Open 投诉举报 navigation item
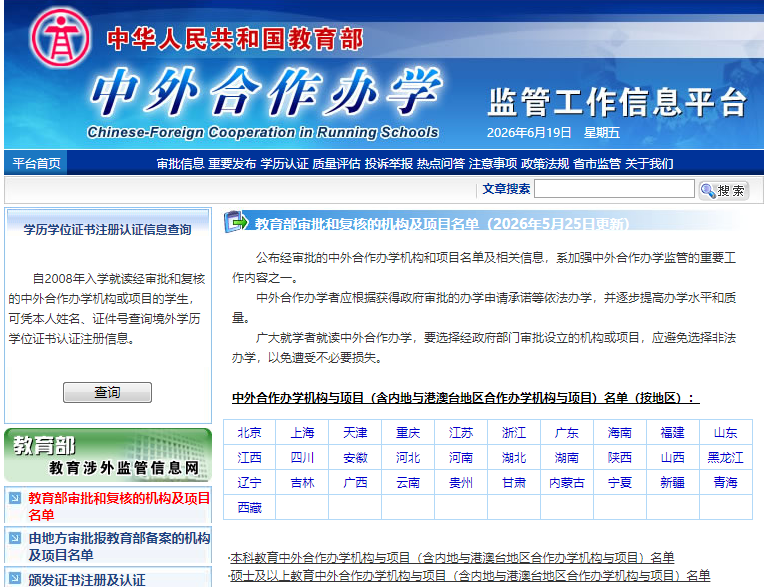 pyautogui.click(x=388, y=163)
